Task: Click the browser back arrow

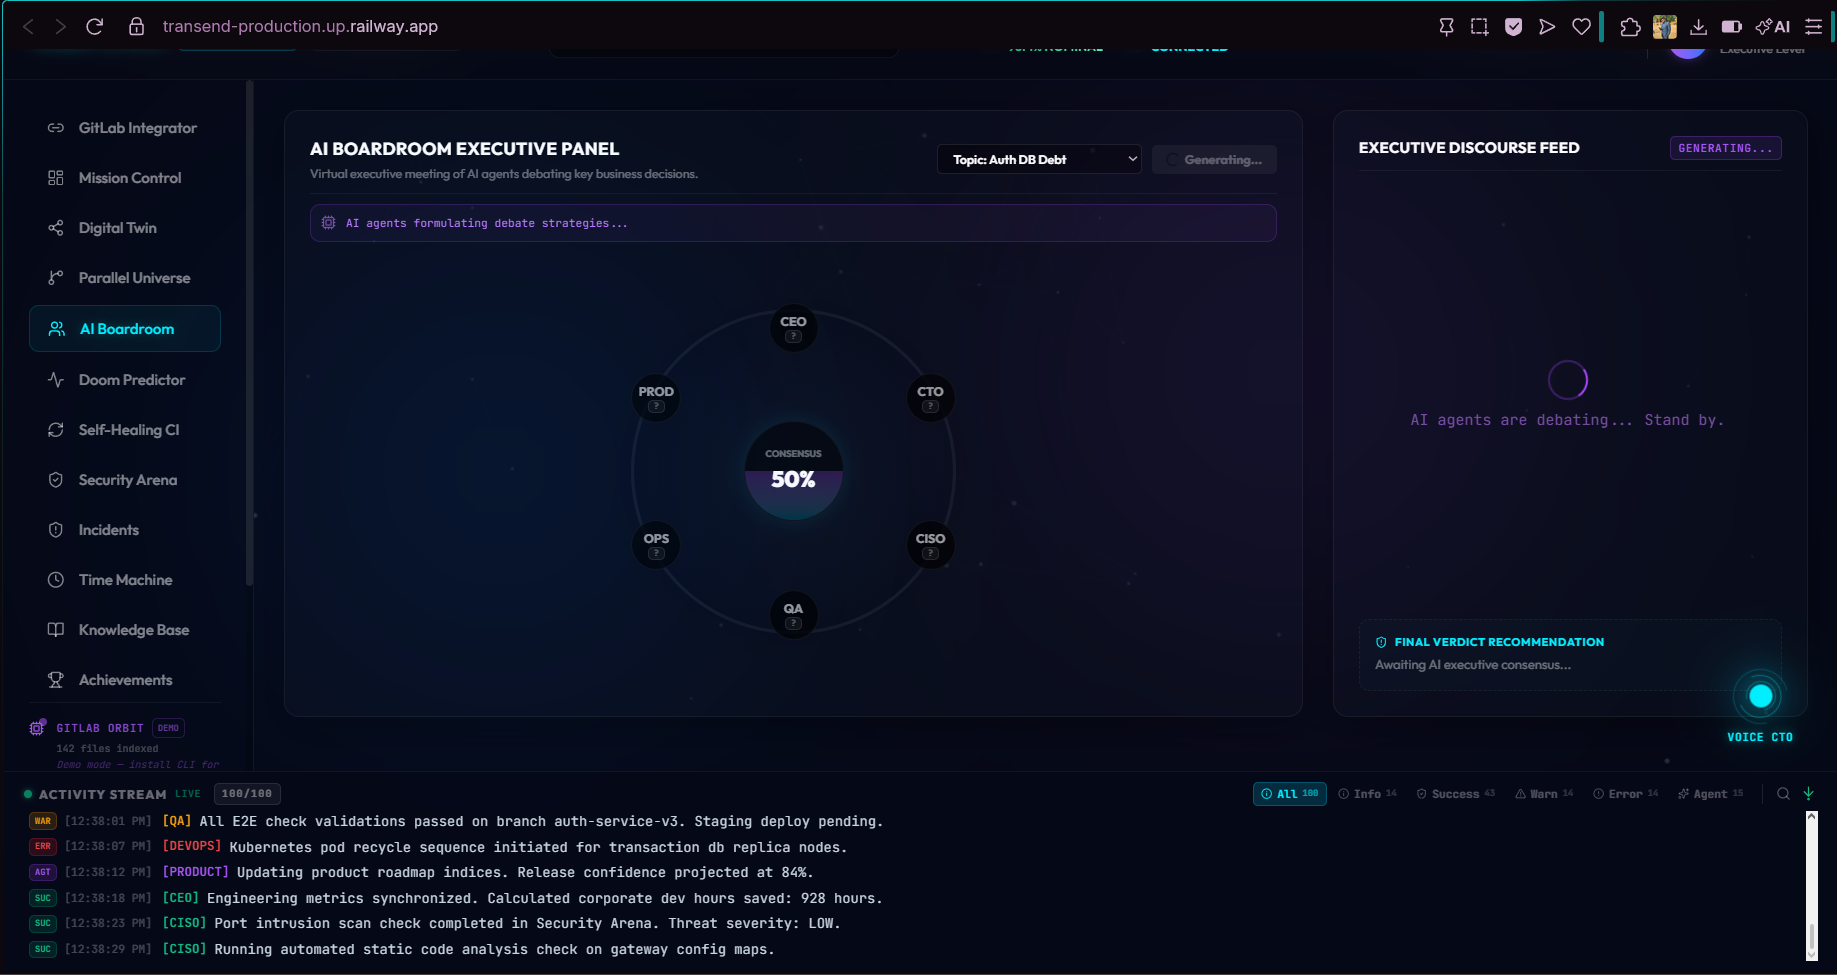Action: click(28, 27)
